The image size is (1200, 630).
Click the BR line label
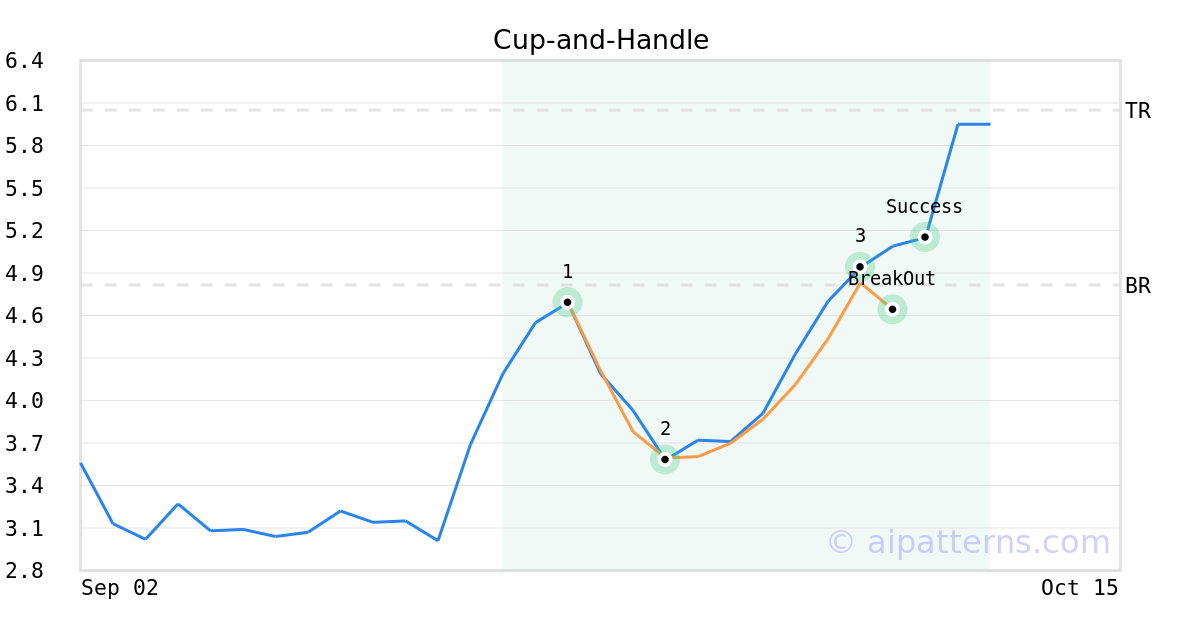click(x=1137, y=286)
